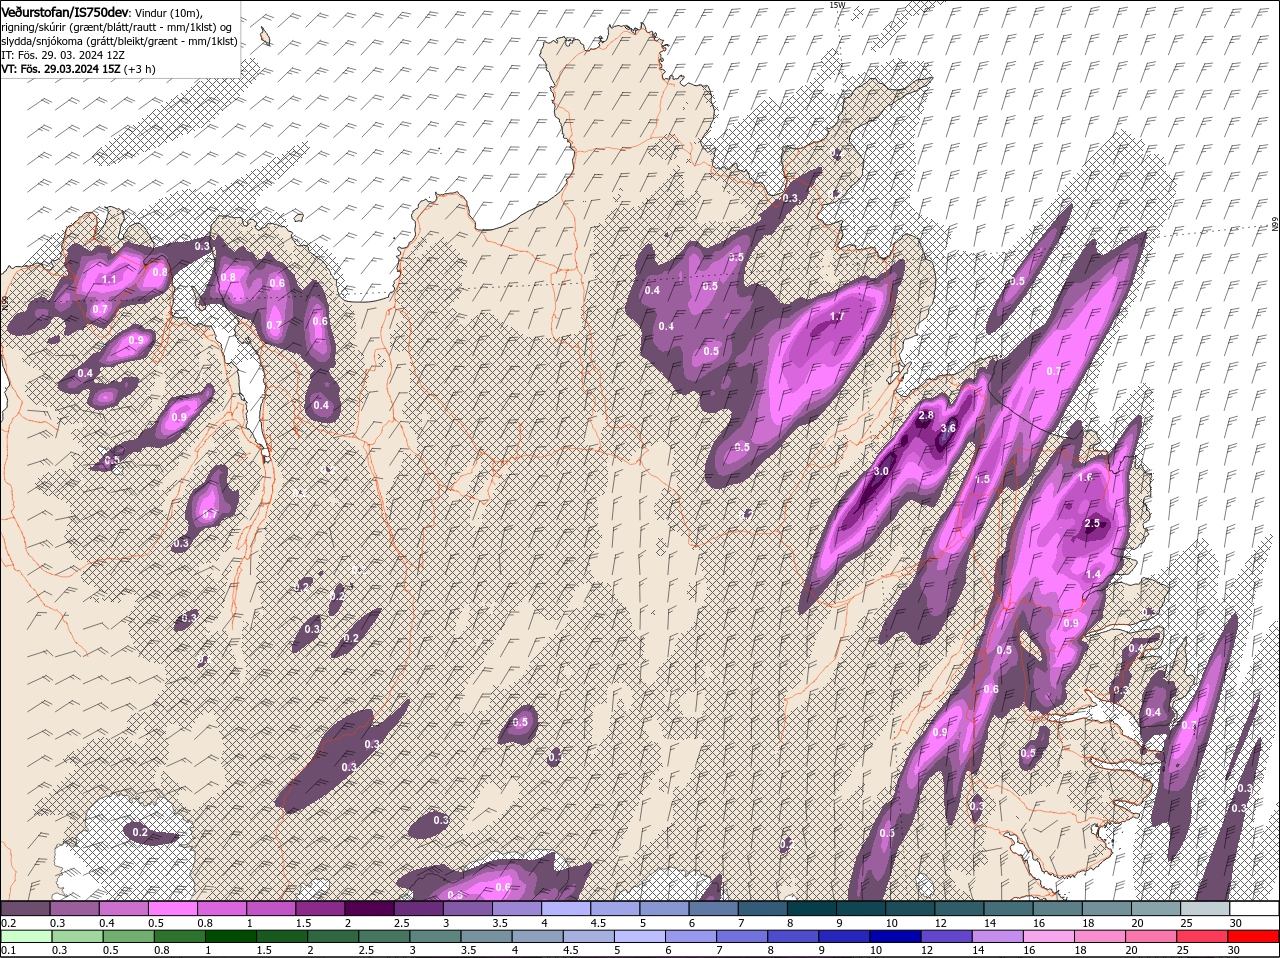Click the '3.6' precipitation value on the map
Image resolution: width=1280 pixels, height=958 pixels.
(x=948, y=428)
